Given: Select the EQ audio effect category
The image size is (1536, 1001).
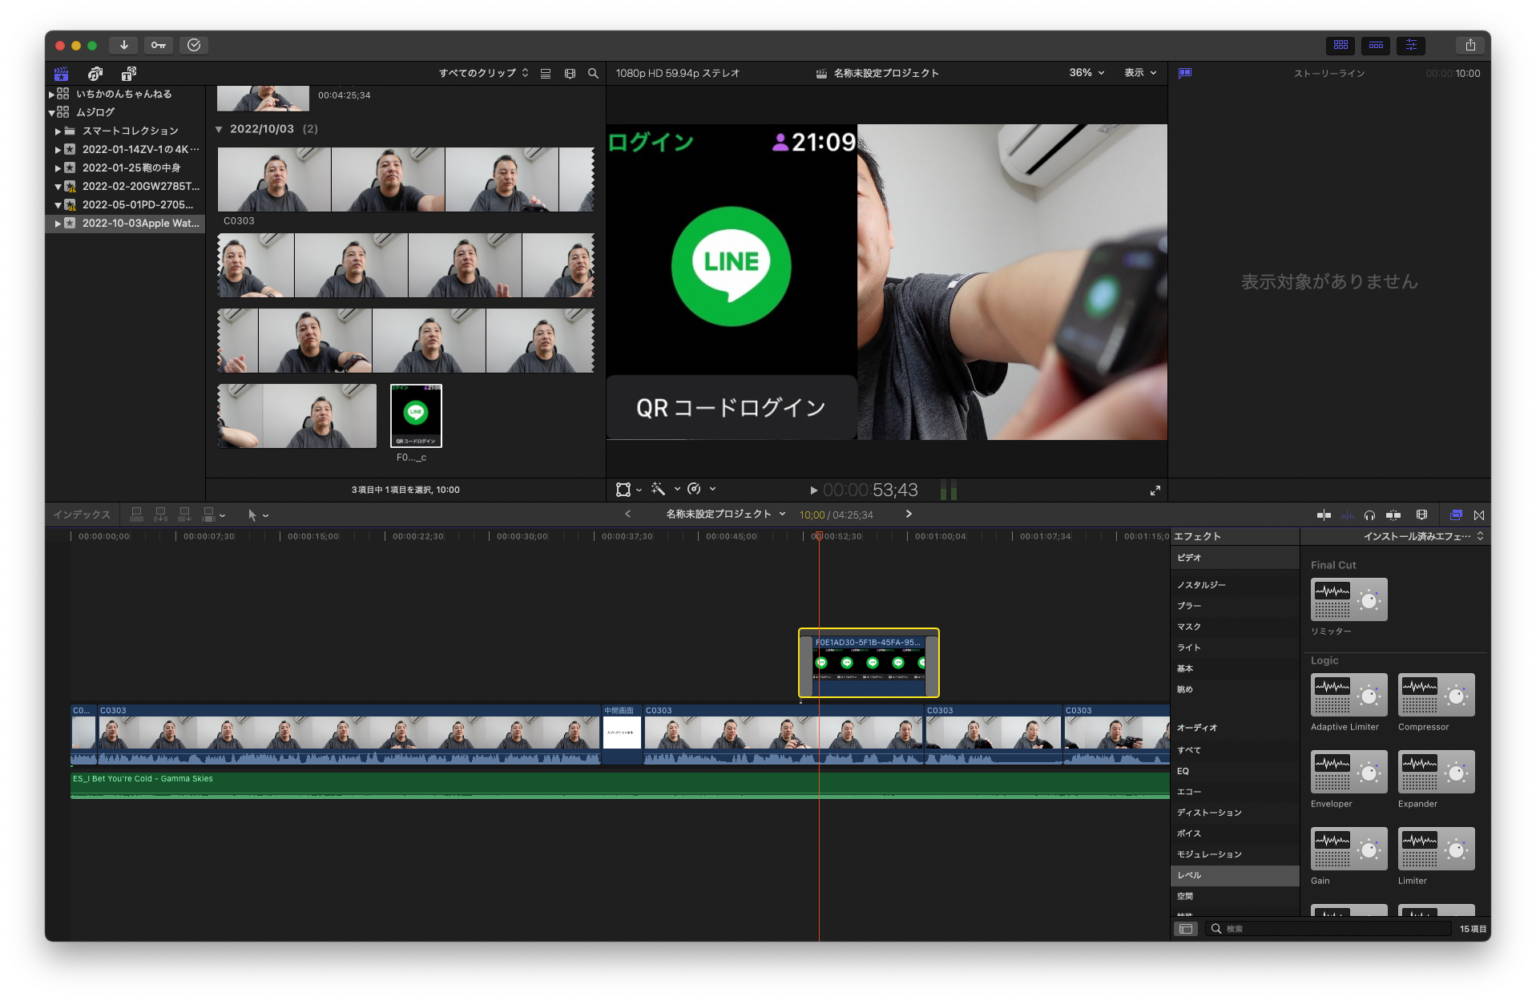Looking at the screenshot, I should [1183, 771].
